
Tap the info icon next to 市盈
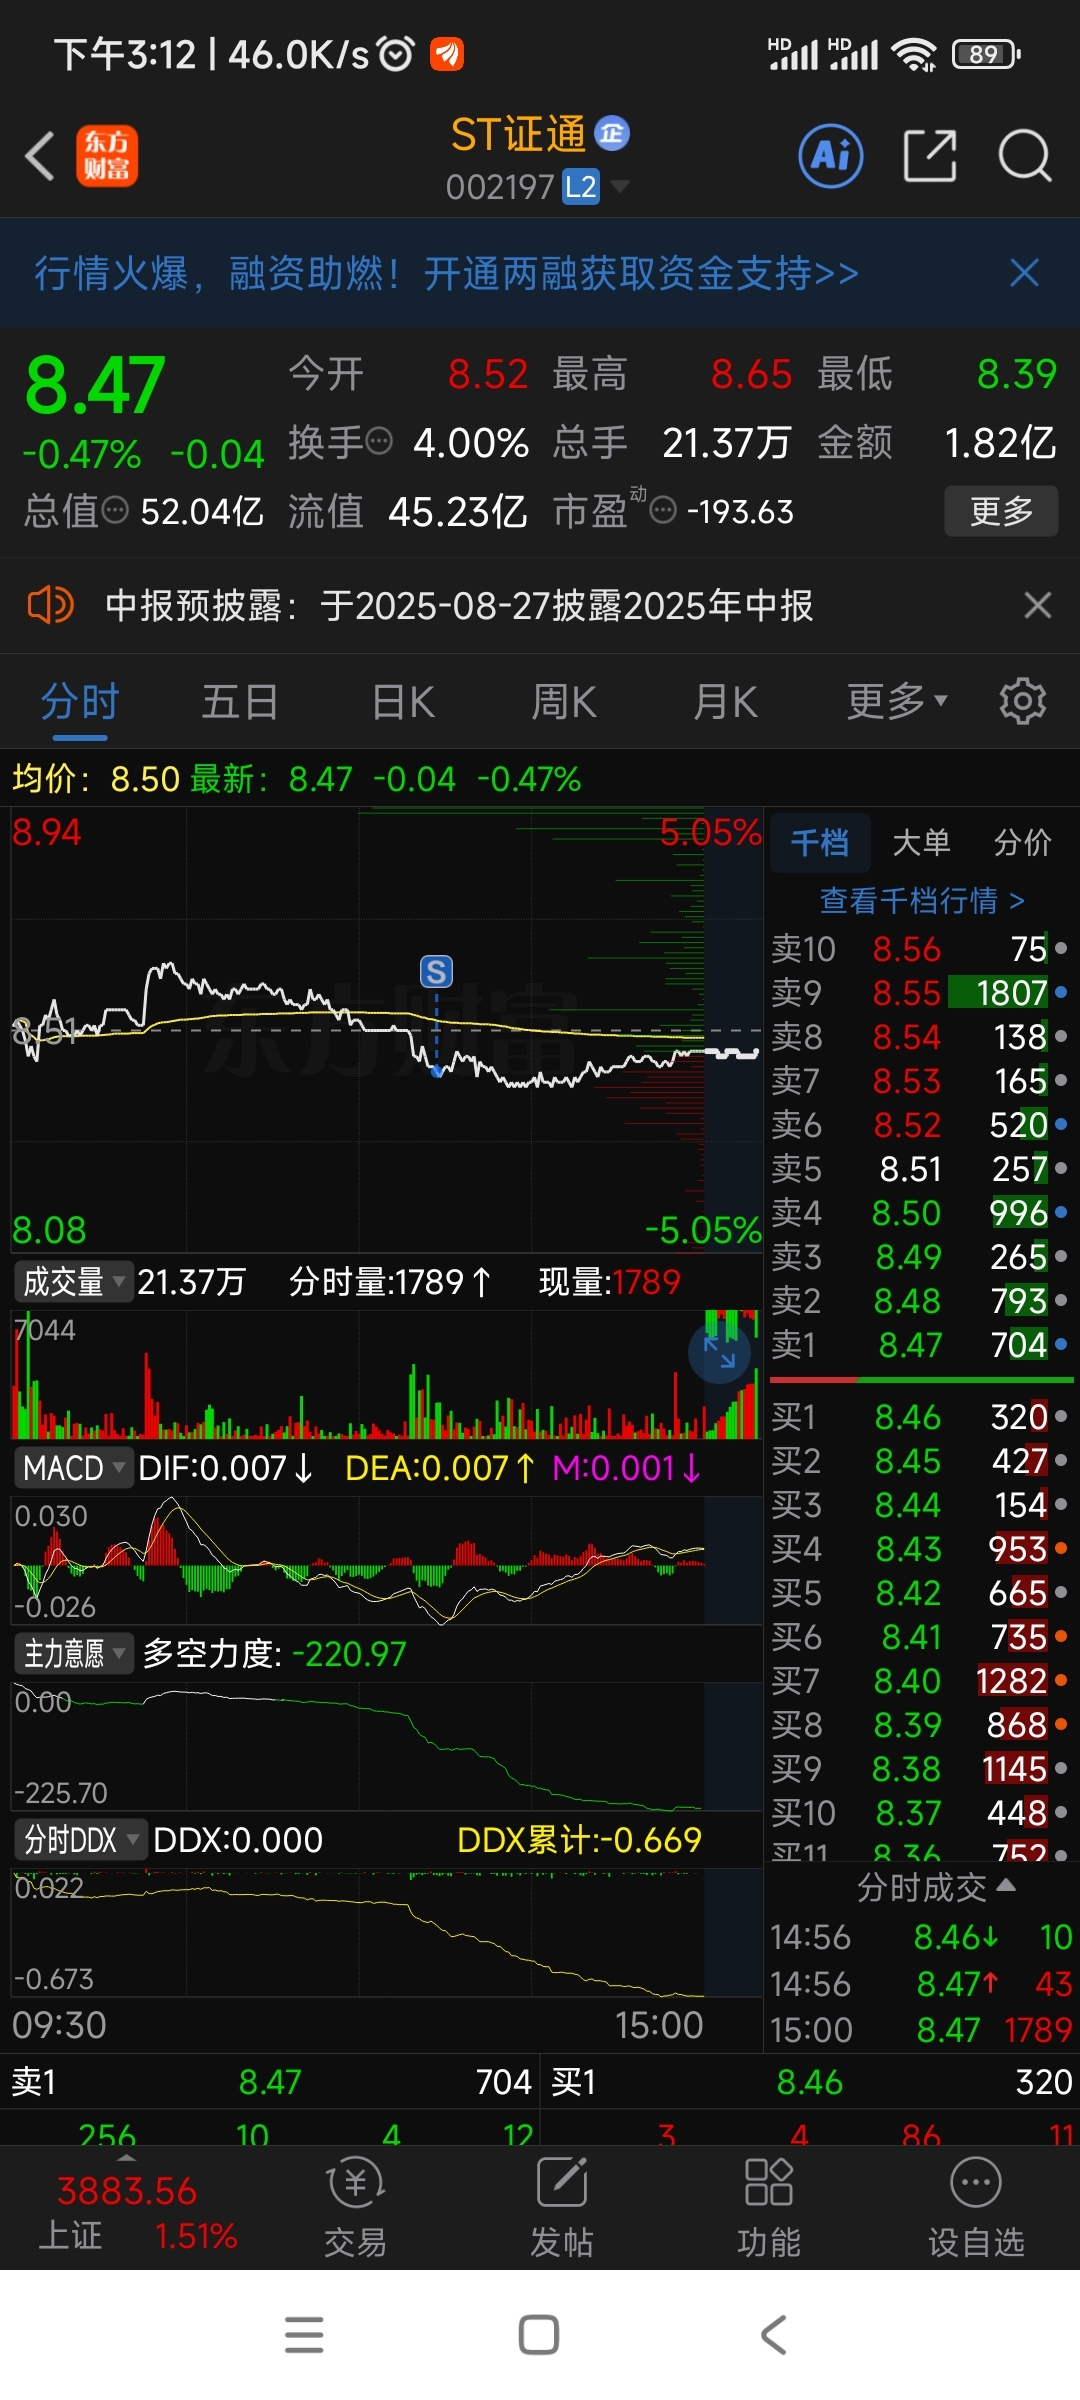click(x=663, y=511)
